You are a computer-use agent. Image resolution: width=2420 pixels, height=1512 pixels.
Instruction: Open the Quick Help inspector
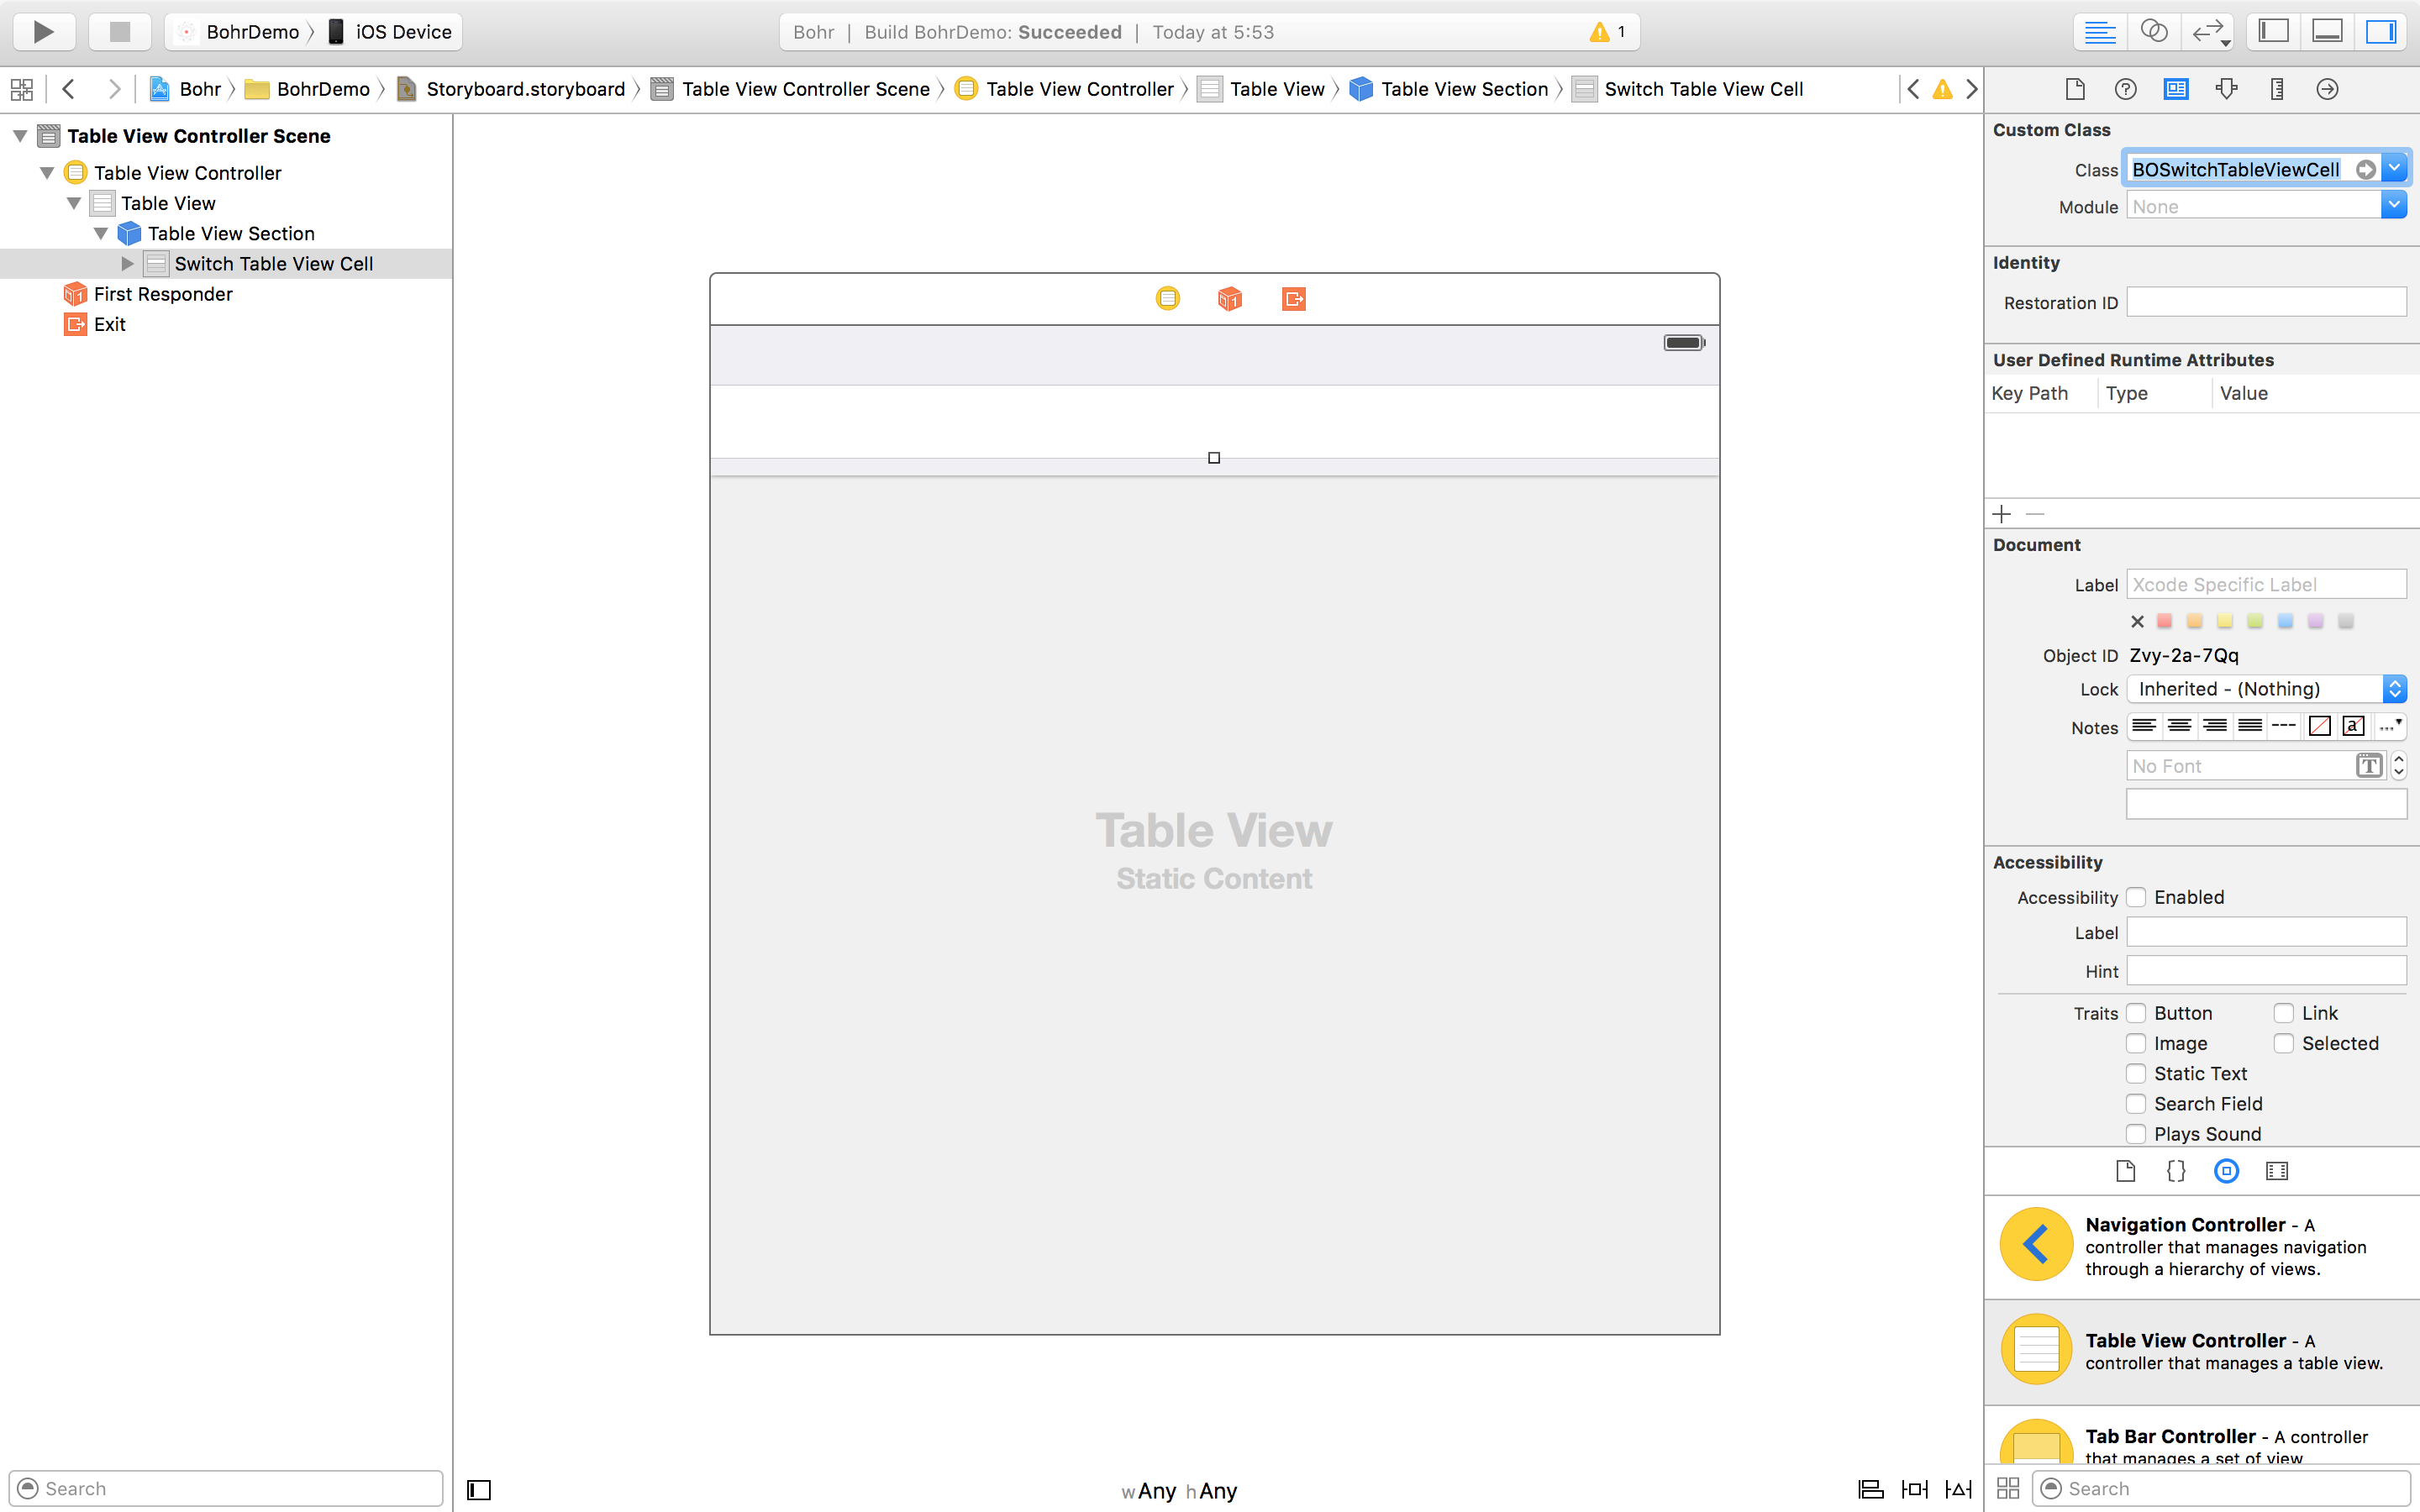(2125, 89)
